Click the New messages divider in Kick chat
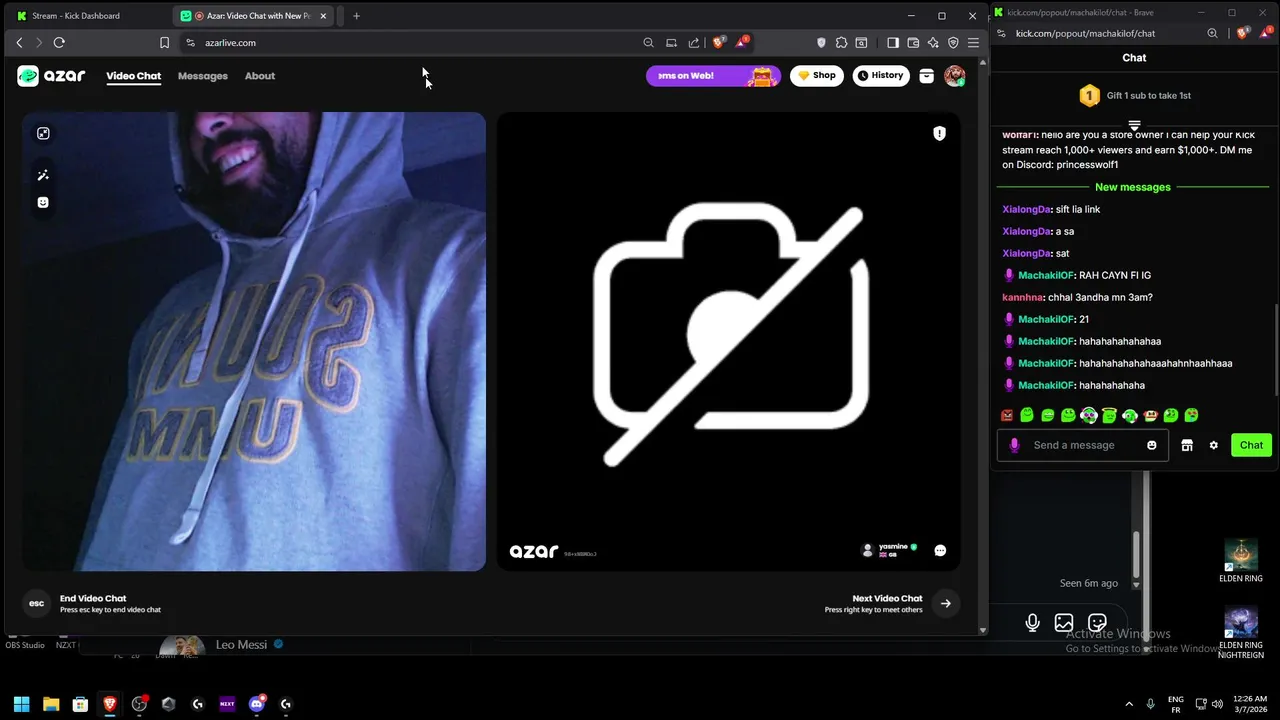The width and height of the screenshot is (1280, 720). (1133, 187)
